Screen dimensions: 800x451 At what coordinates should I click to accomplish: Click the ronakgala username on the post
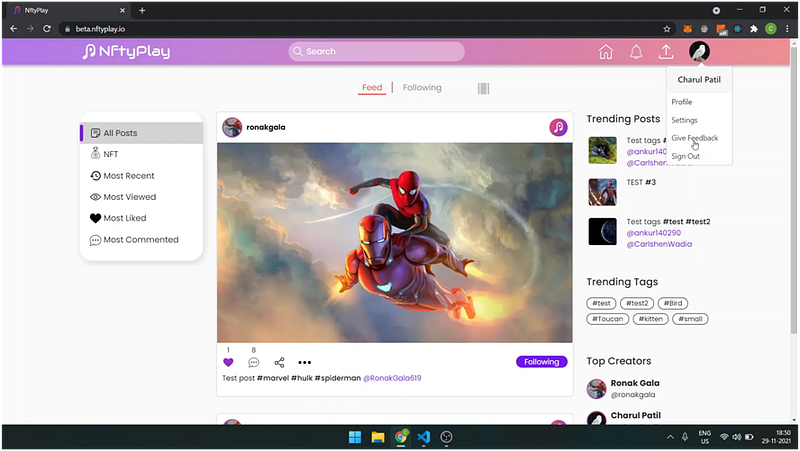pyautogui.click(x=266, y=128)
